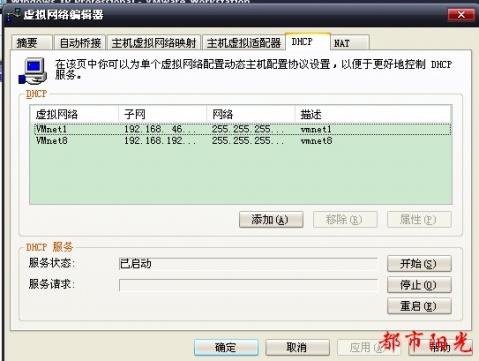Switch to the 摘要 tab
Viewport: 479px width, 361px height.
tap(32, 43)
